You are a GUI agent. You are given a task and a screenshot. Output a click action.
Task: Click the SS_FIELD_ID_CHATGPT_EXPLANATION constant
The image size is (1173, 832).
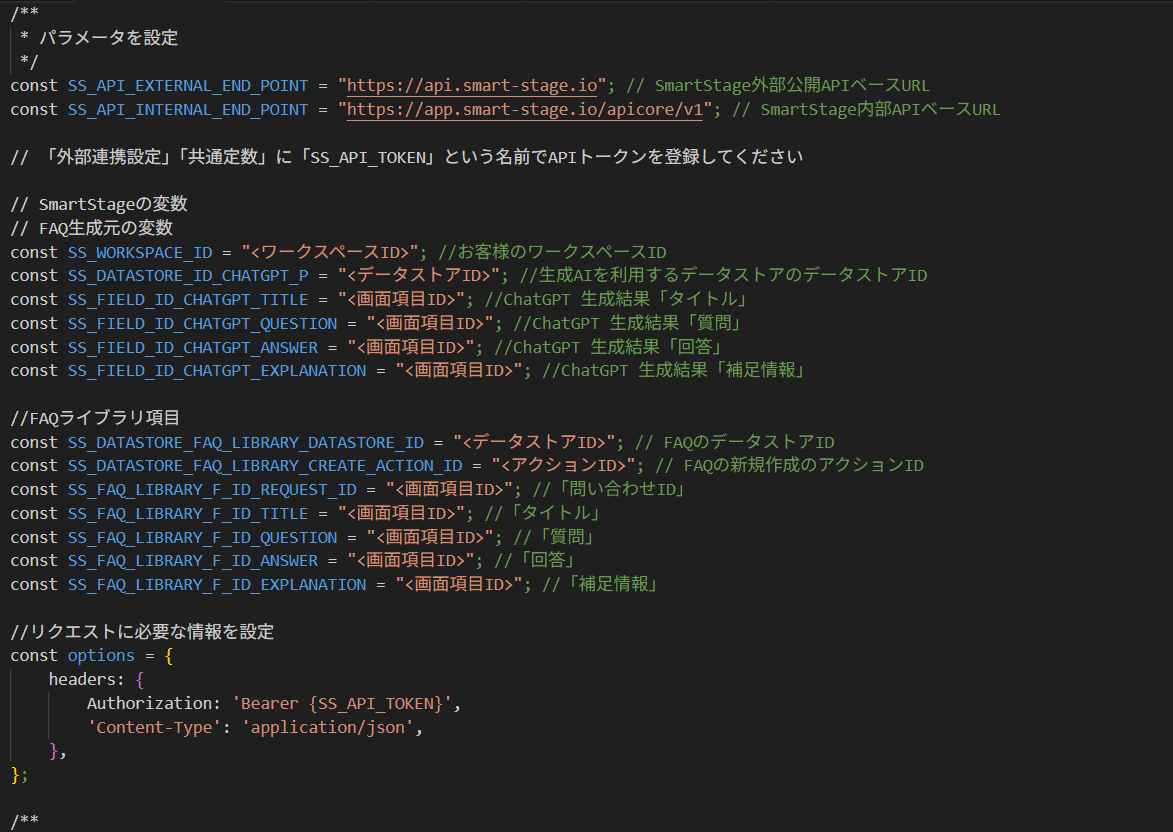coord(217,371)
